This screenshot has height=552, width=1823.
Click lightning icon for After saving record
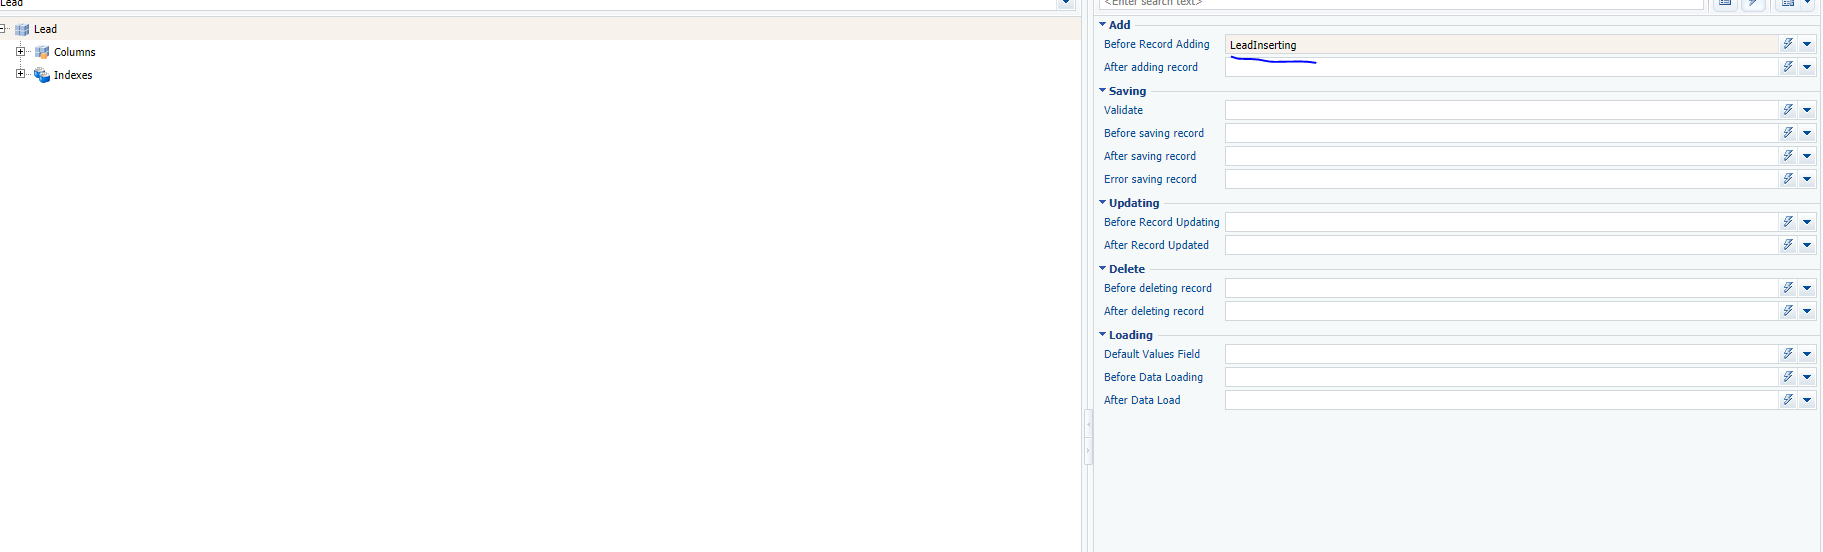coord(1788,156)
